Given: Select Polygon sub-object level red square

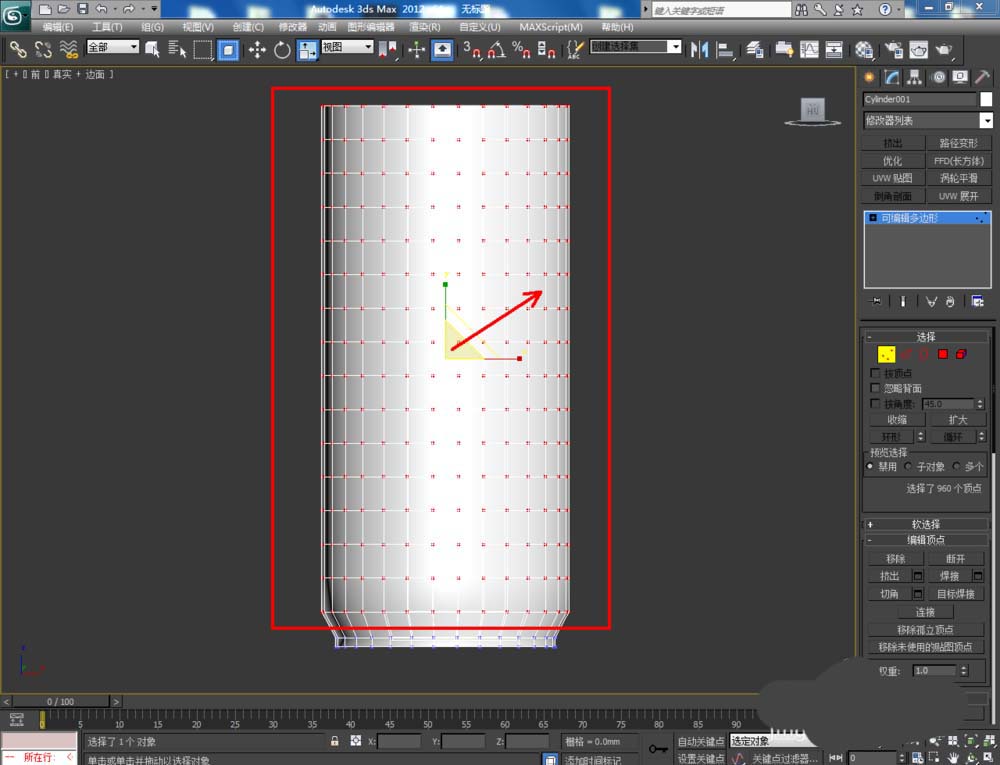Looking at the screenshot, I should (942, 354).
